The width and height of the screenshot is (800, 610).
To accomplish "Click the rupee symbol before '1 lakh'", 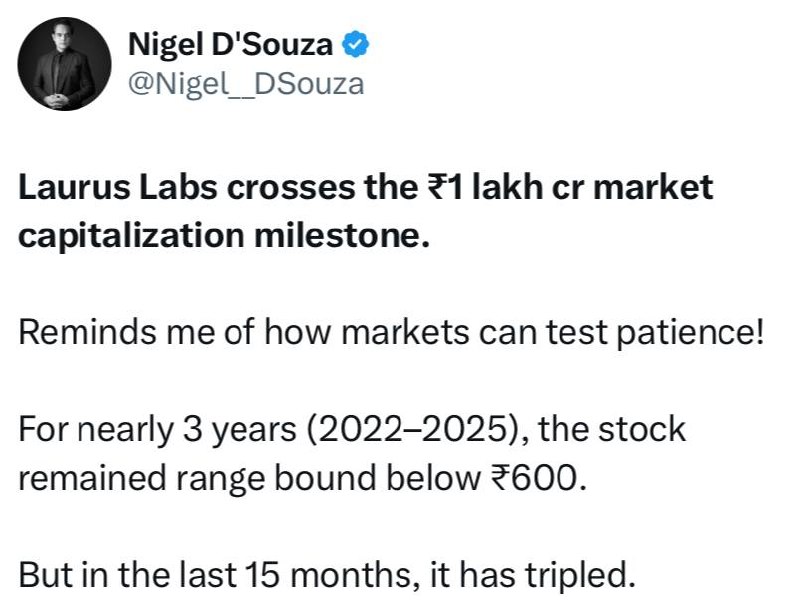I will pyautogui.click(x=437, y=187).
